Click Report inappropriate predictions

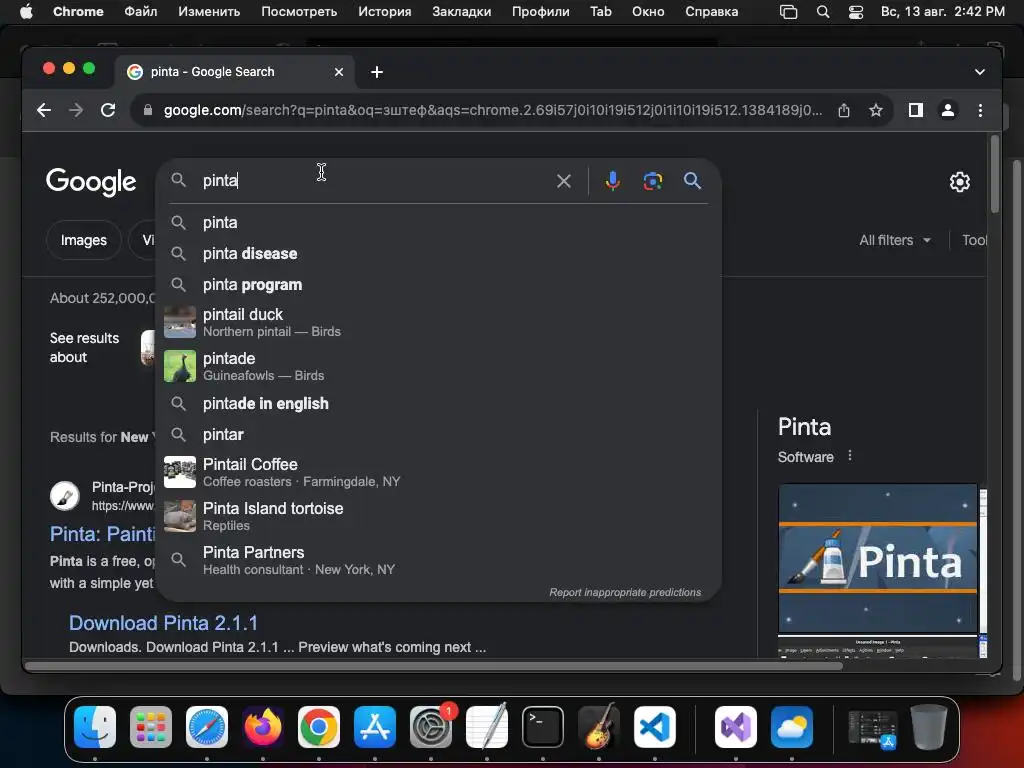pos(625,592)
